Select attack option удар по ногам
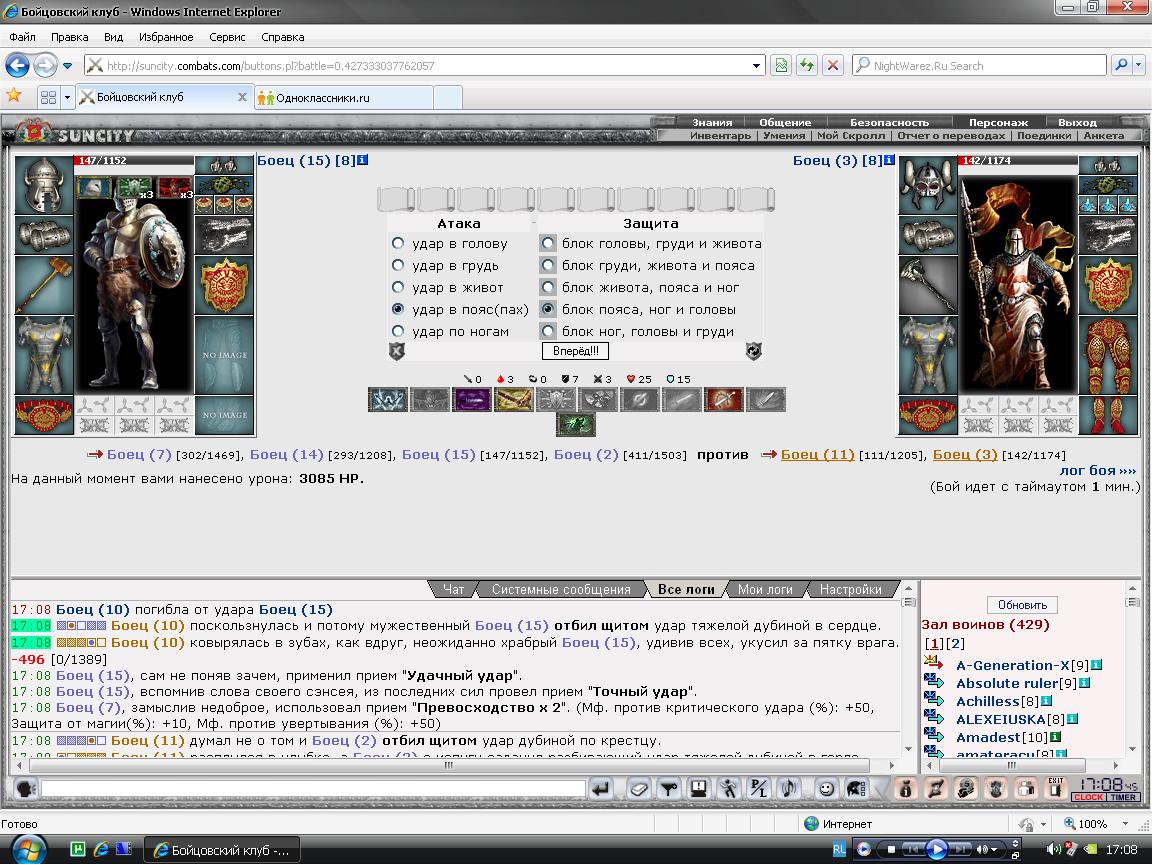The width and height of the screenshot is (1152, 864). point(398,331)
